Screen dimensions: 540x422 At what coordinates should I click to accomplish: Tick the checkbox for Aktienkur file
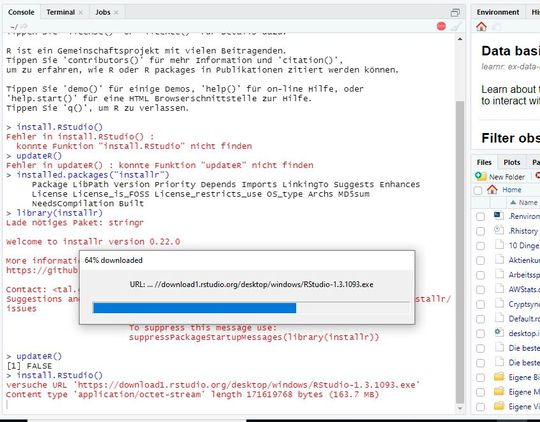pos(480,260)
